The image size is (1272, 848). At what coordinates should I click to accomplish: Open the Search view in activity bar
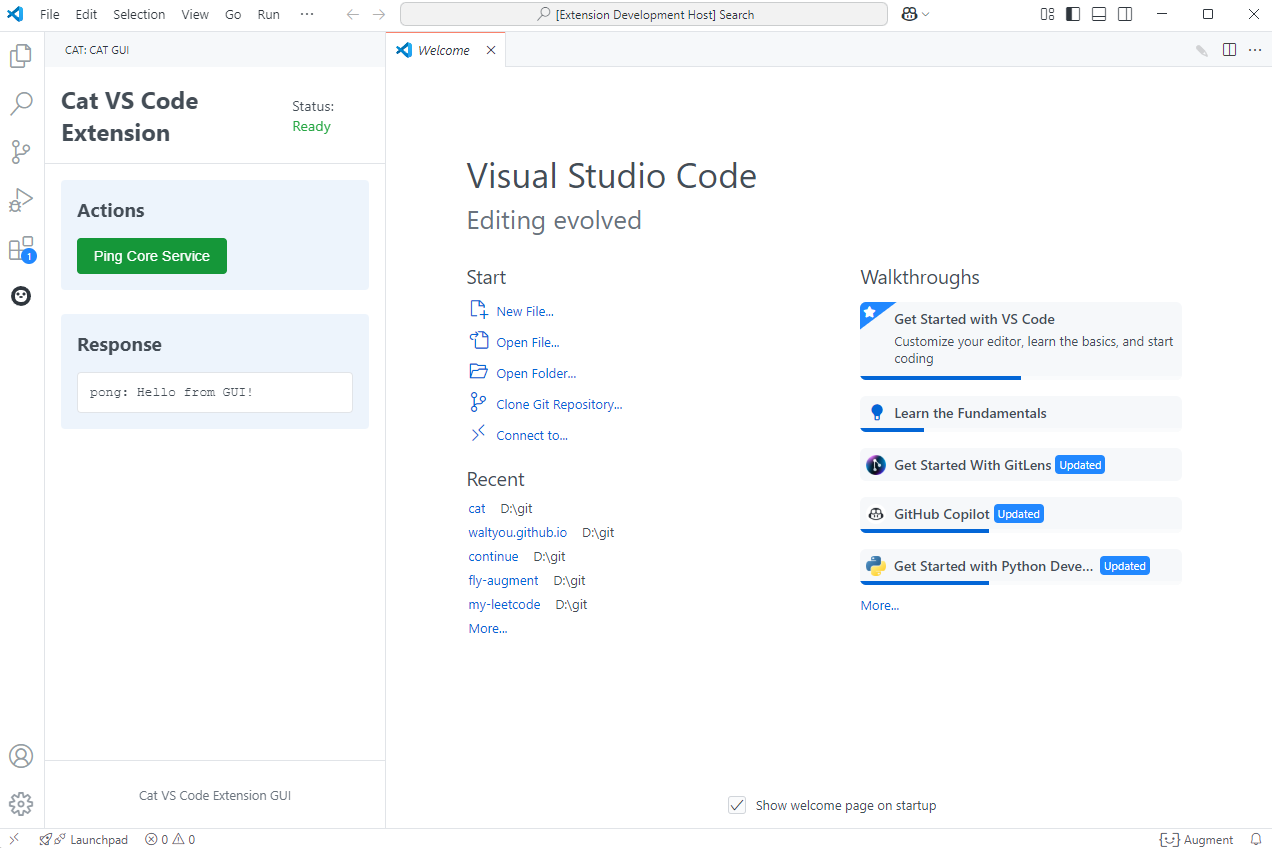click(x=21, y=104)
